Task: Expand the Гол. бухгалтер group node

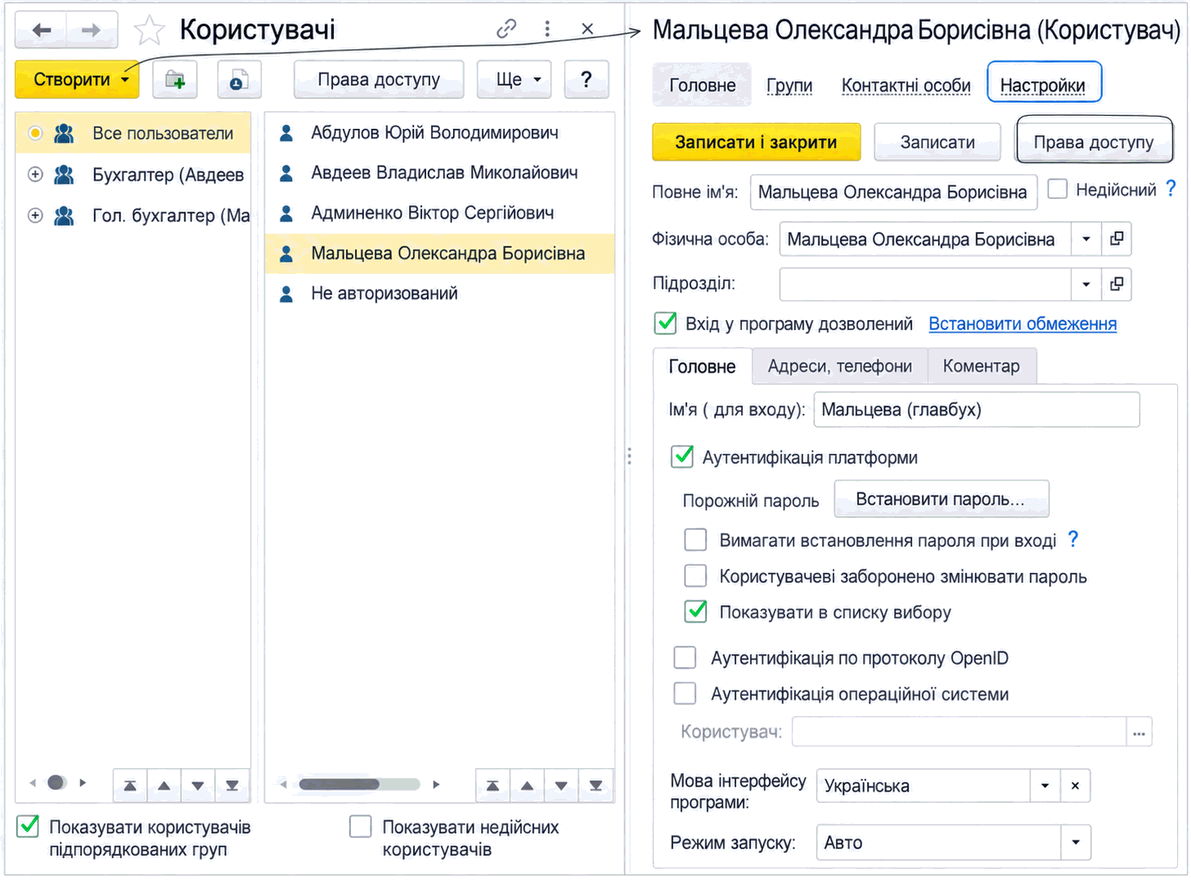Action: click(x=35, y=216)
